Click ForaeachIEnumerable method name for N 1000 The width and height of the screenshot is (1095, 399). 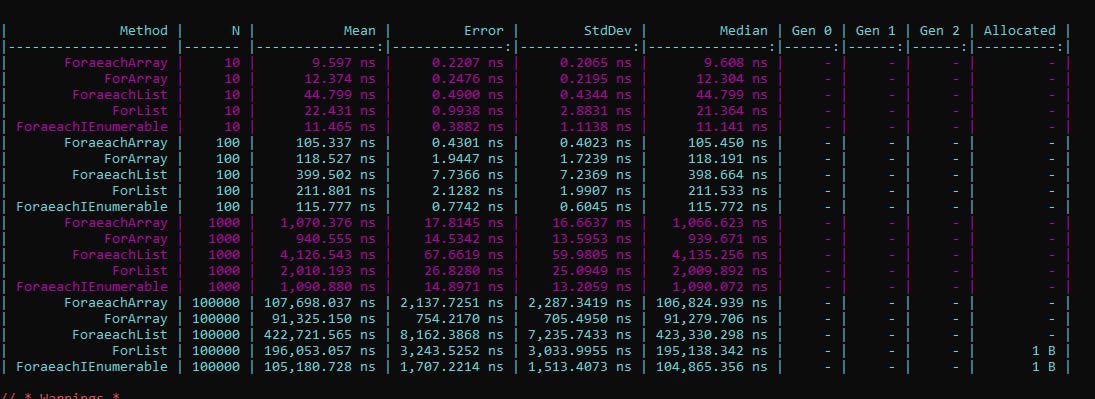click(92, 287)
